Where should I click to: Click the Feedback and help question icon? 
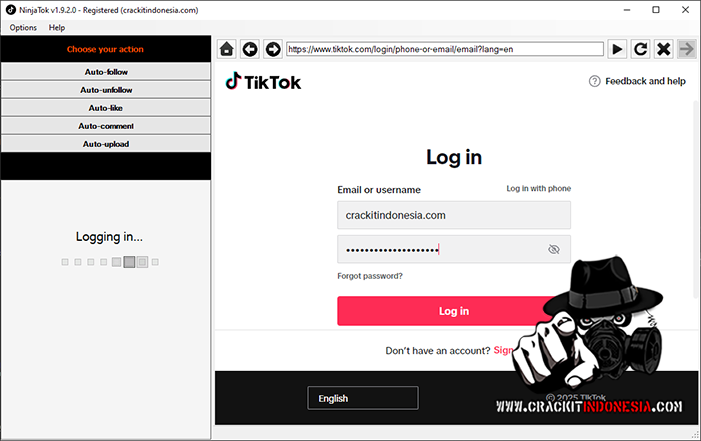[594, 81]
